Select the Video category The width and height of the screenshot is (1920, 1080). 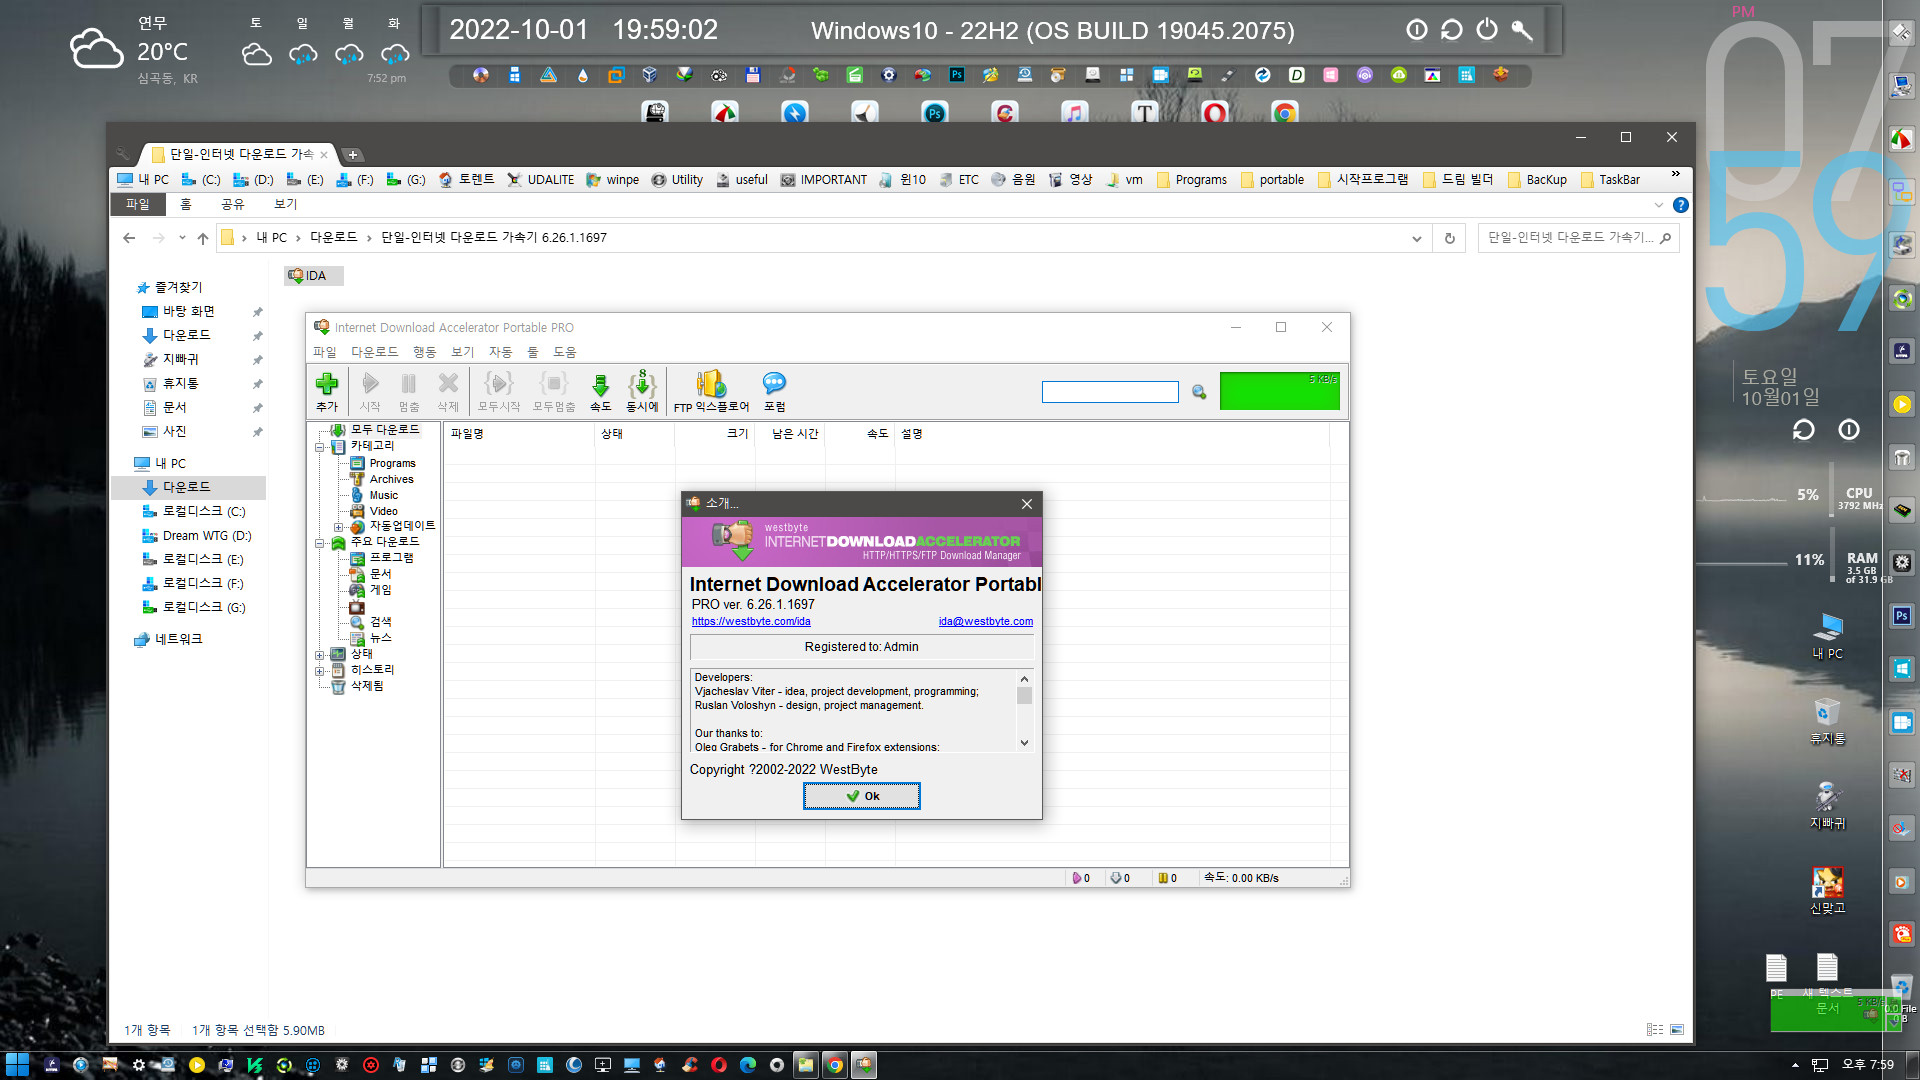[383, 511]
